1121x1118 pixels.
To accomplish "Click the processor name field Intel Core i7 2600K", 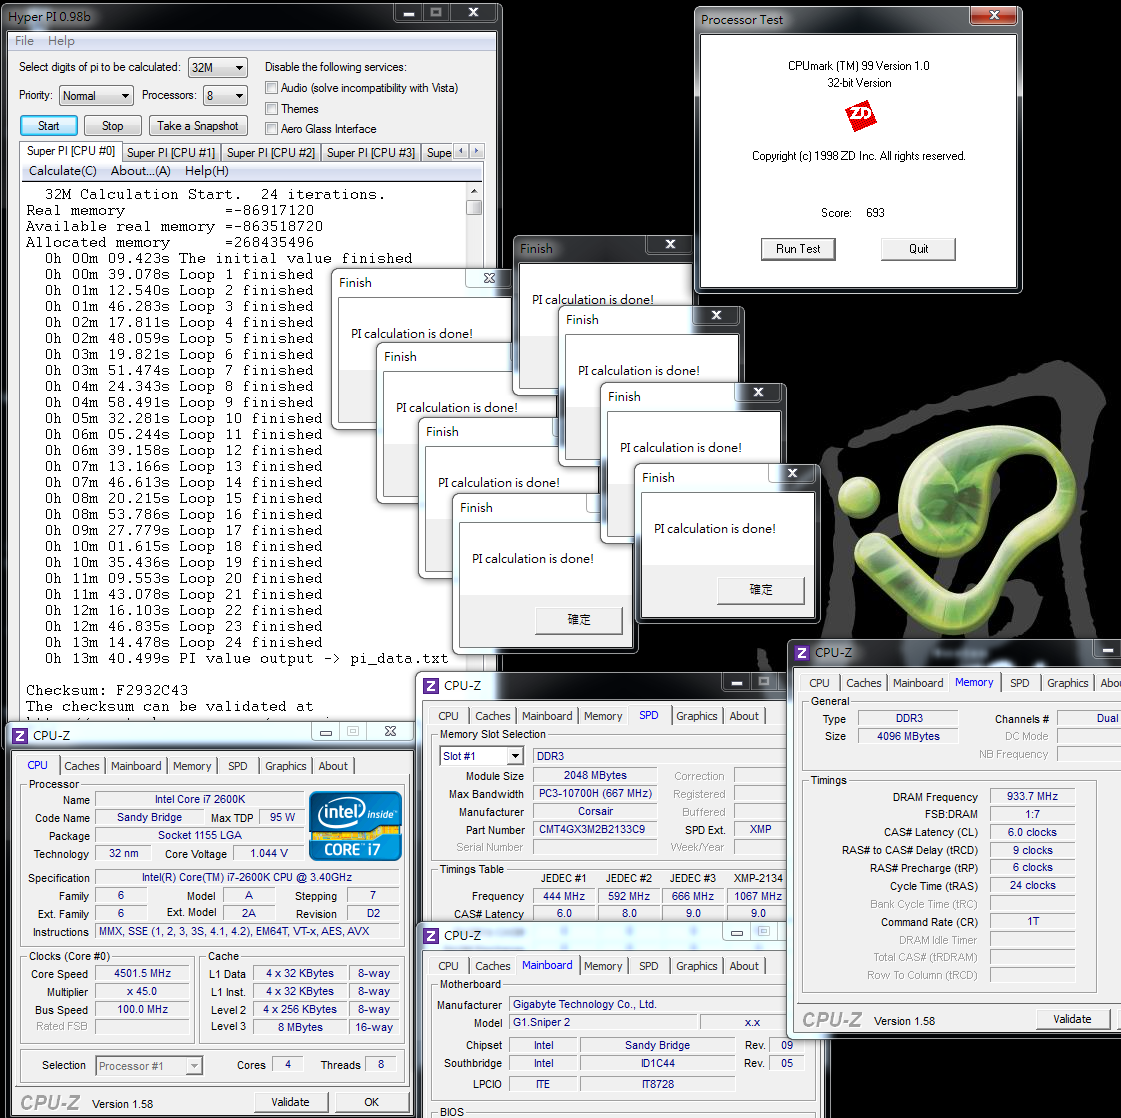I will pos(200,799).
